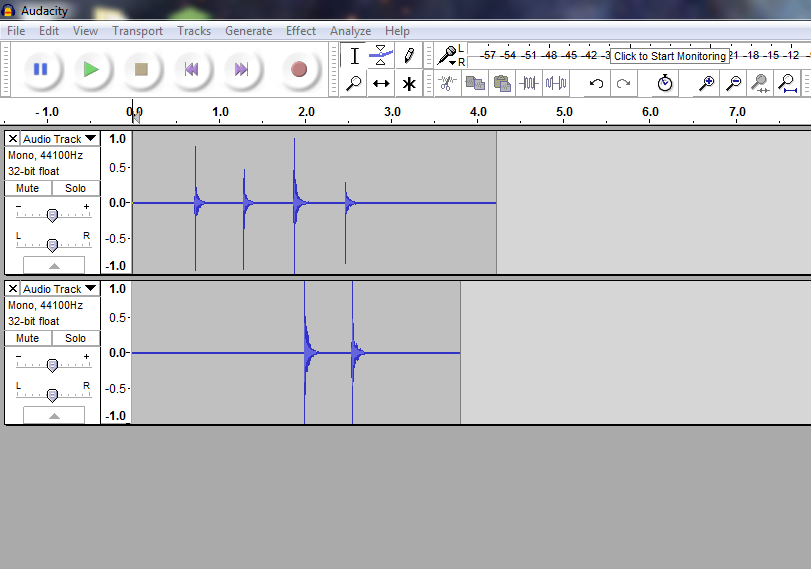This screenshot has width=811, height=569.
Task: Open the Edit menu
Action: click(49, 31)
